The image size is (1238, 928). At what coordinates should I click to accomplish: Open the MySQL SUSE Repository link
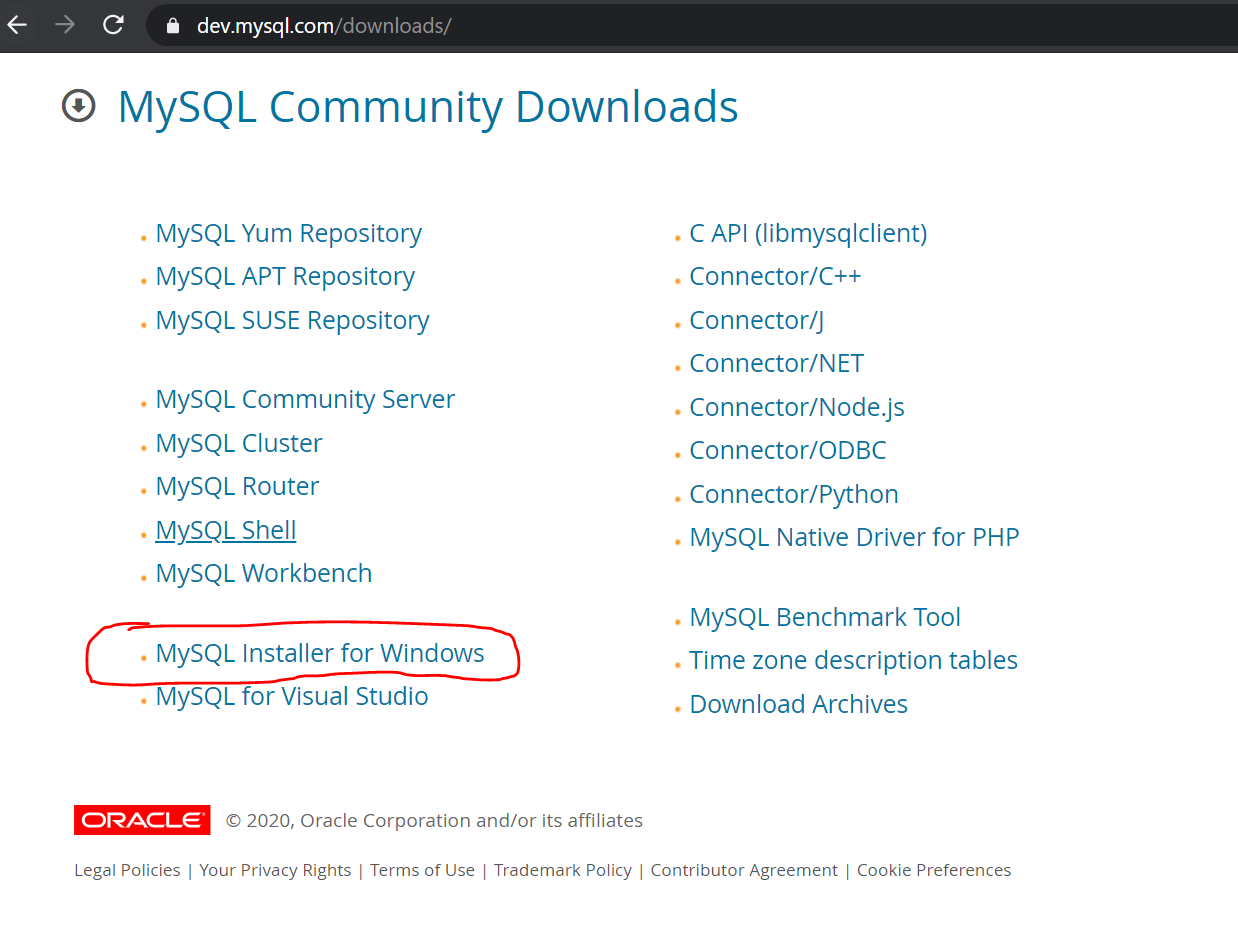292,321
